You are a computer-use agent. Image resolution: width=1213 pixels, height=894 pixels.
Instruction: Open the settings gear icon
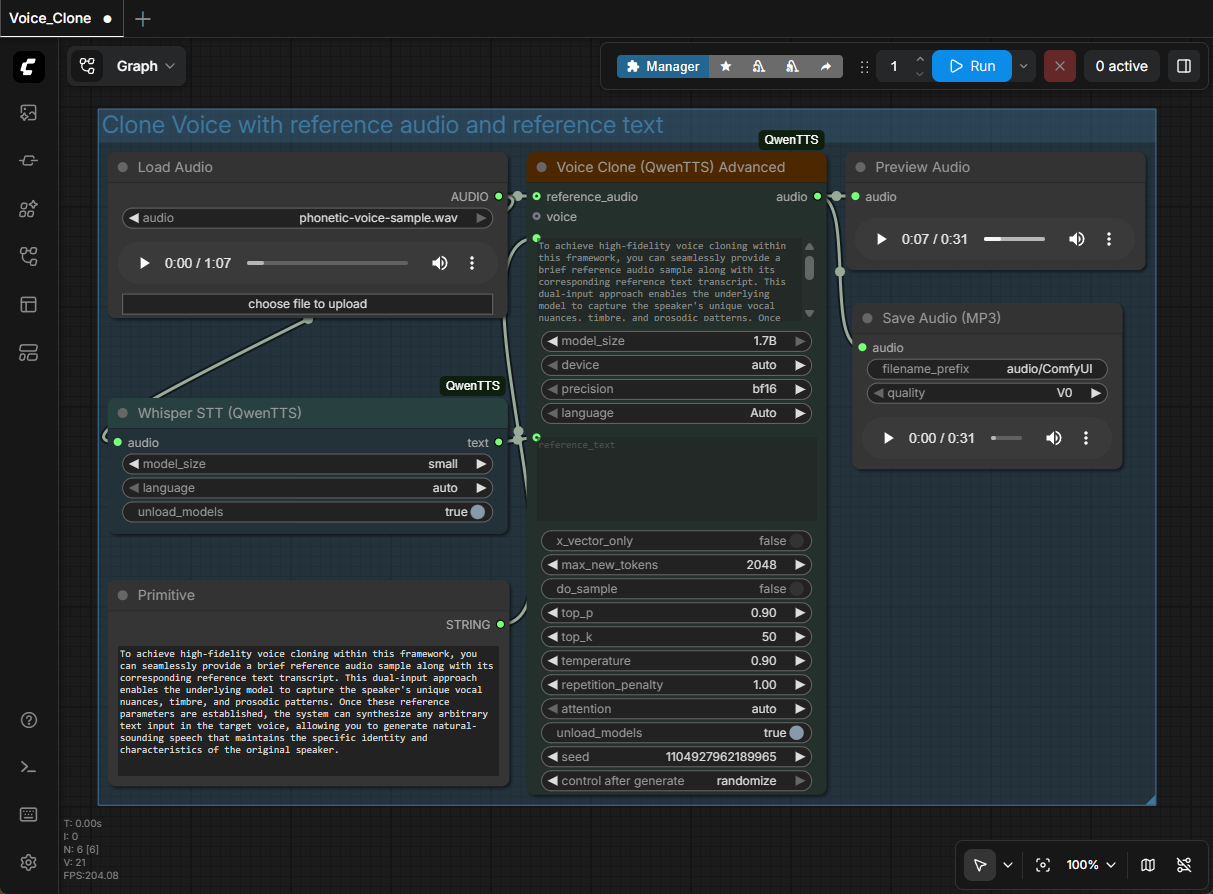29,862
